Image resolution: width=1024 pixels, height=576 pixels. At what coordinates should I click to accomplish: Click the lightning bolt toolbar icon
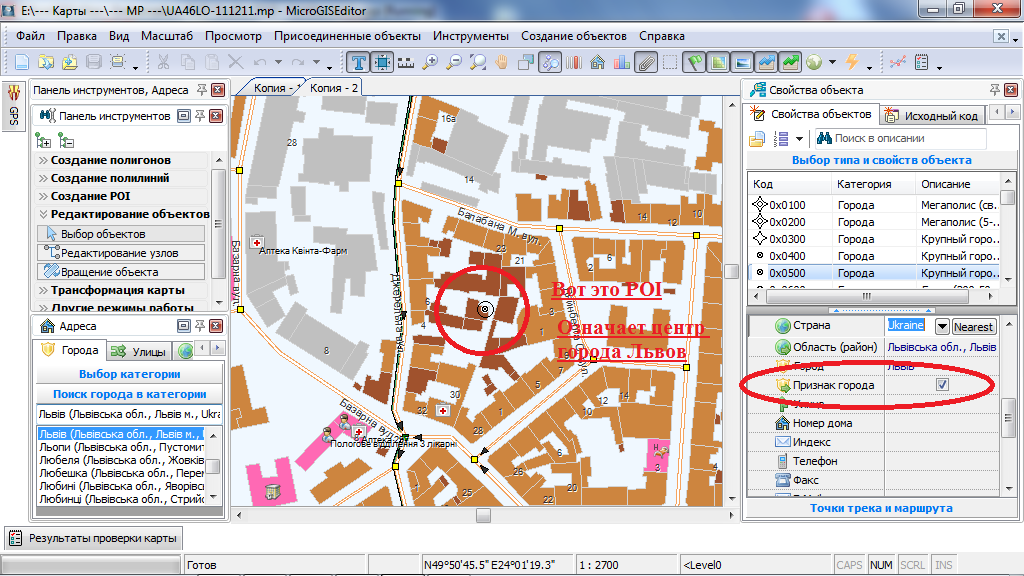coord(852,62)
